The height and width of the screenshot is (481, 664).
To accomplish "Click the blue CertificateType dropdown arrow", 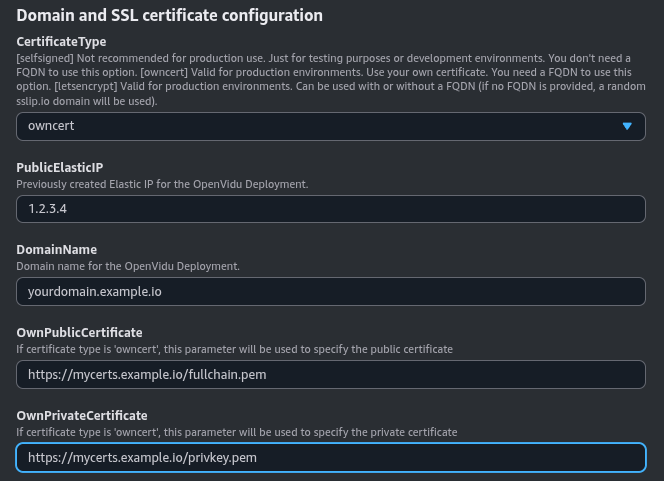I will coord(627,126).
